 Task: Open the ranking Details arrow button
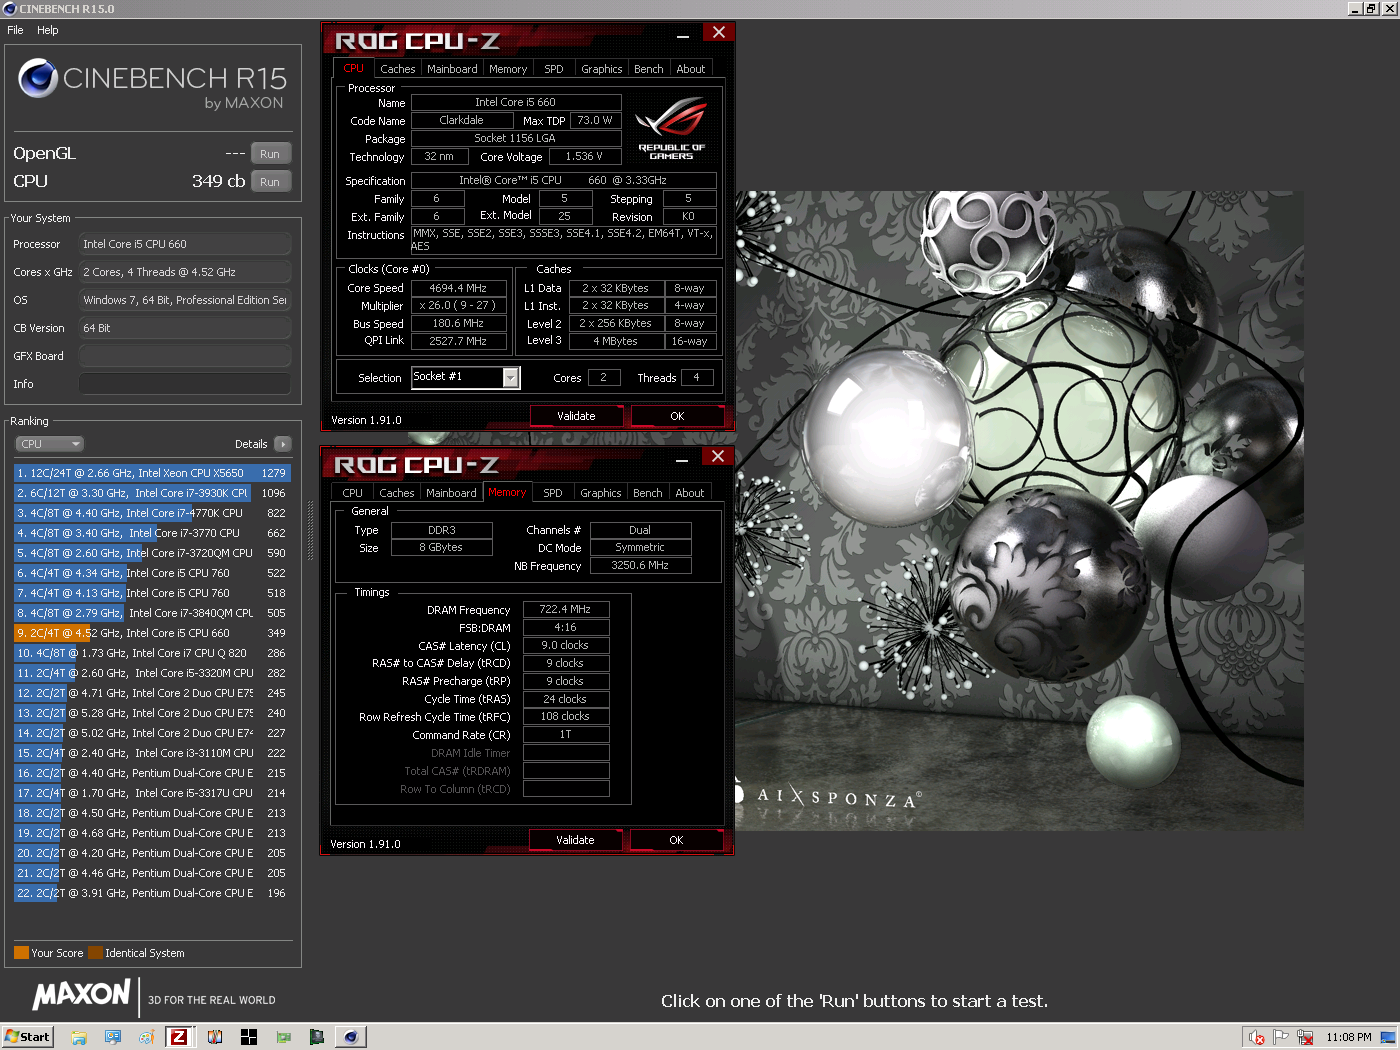point(283,444)
